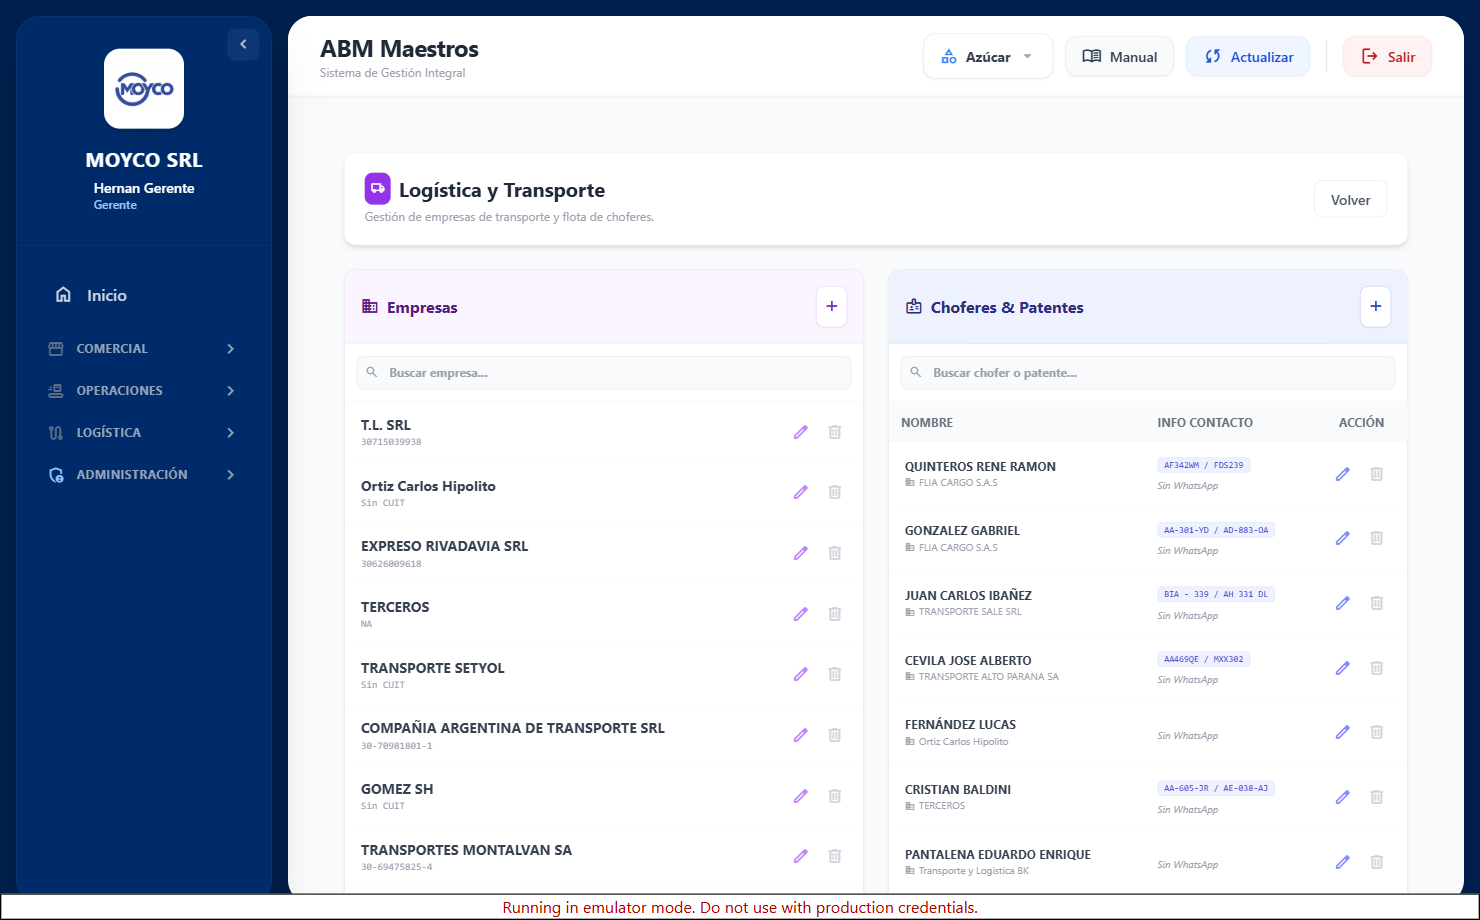This screenshot has width=1480, height=920.
Task: Click the Actualizar refresh button
Action: click(1248, 57)
